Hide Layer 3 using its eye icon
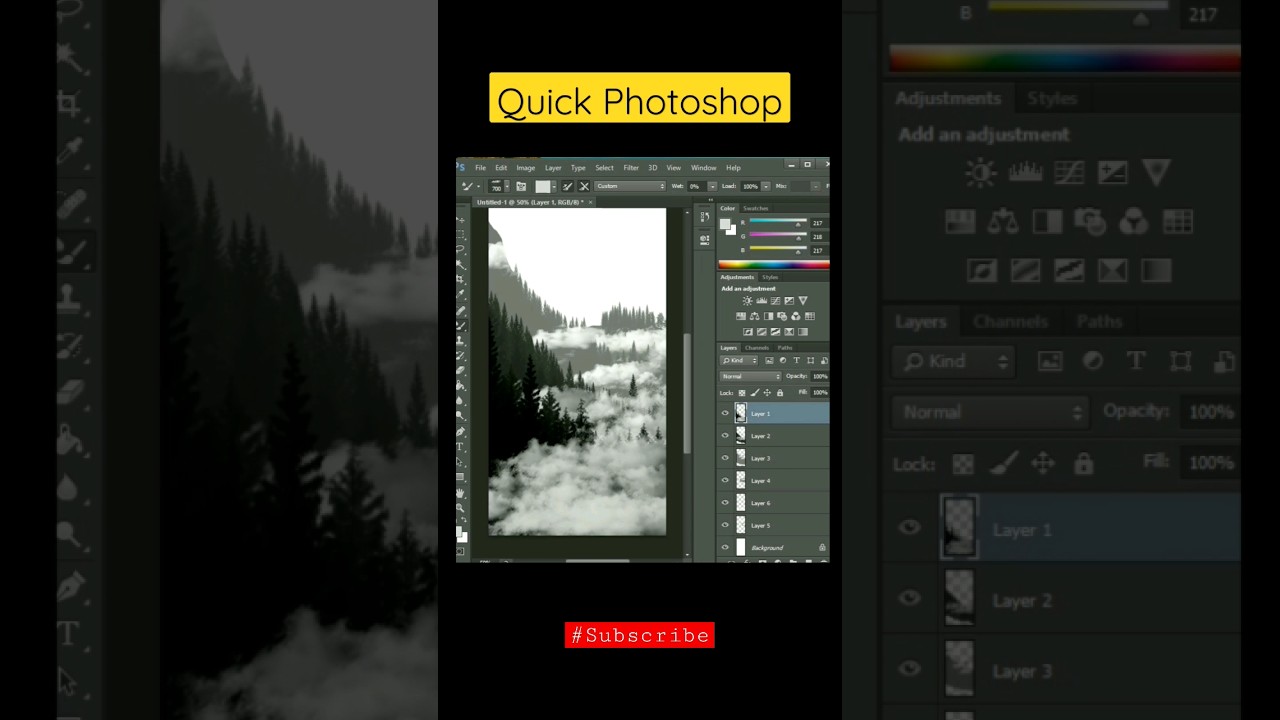1280x720 pixels. 725,458
